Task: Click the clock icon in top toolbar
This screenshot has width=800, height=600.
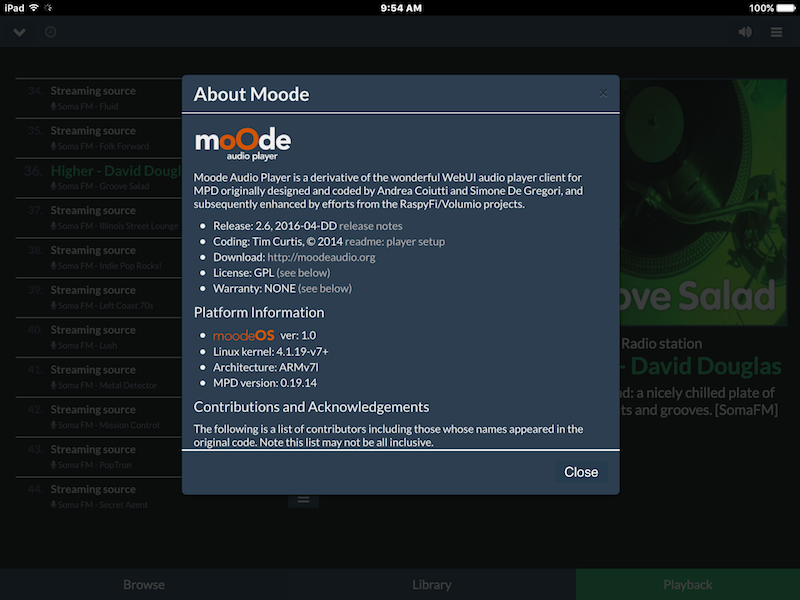Action: click(51, 32)
